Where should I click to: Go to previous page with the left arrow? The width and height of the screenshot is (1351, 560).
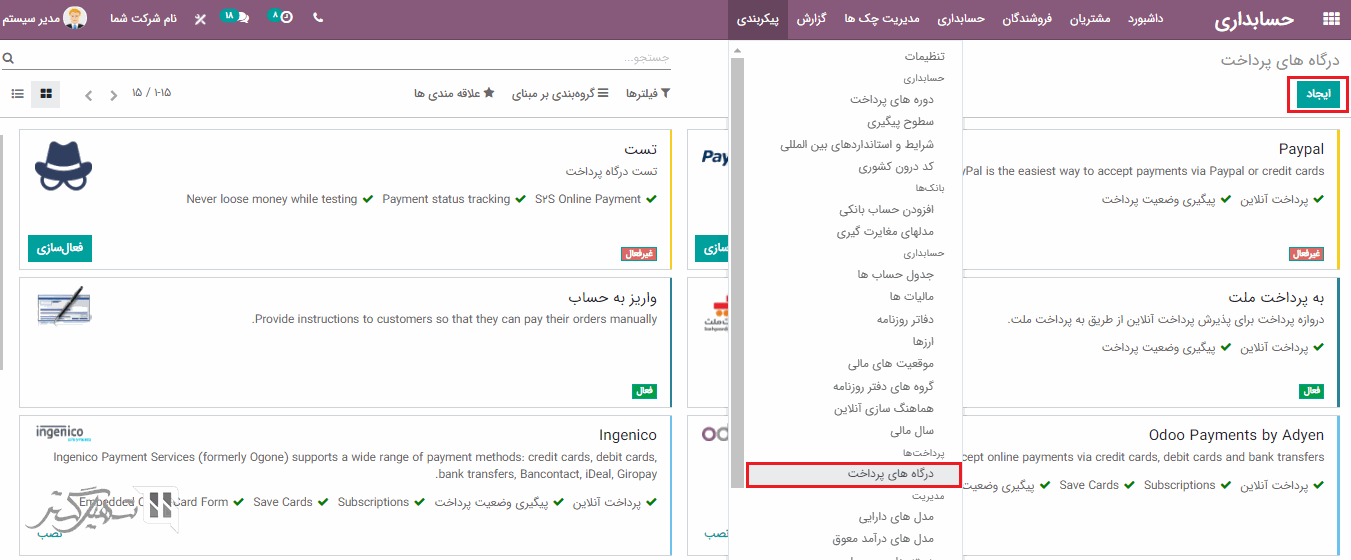tap(113, 95)
